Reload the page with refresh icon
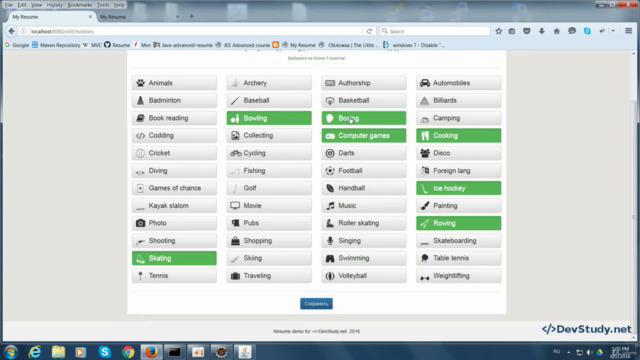The height and width of the screenshot is (360, 640). (x=369, y=31)
